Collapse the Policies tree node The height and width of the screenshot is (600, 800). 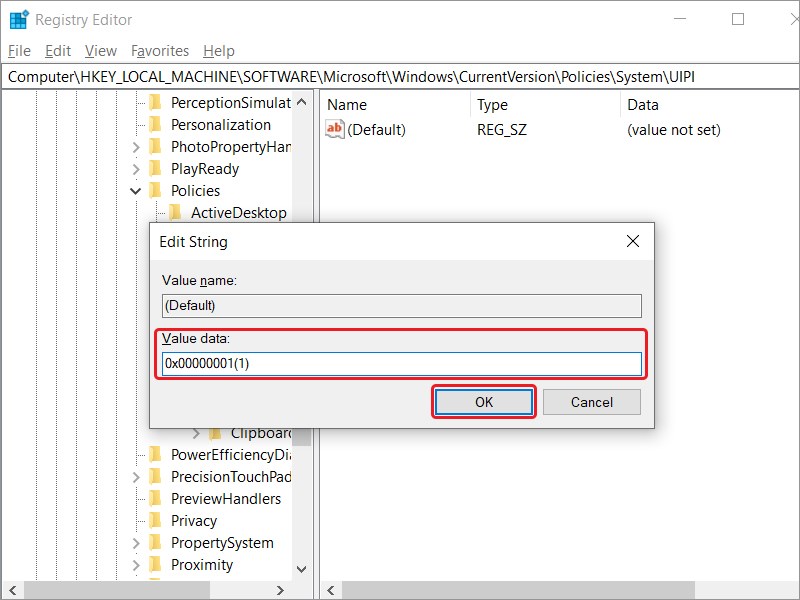135,191
